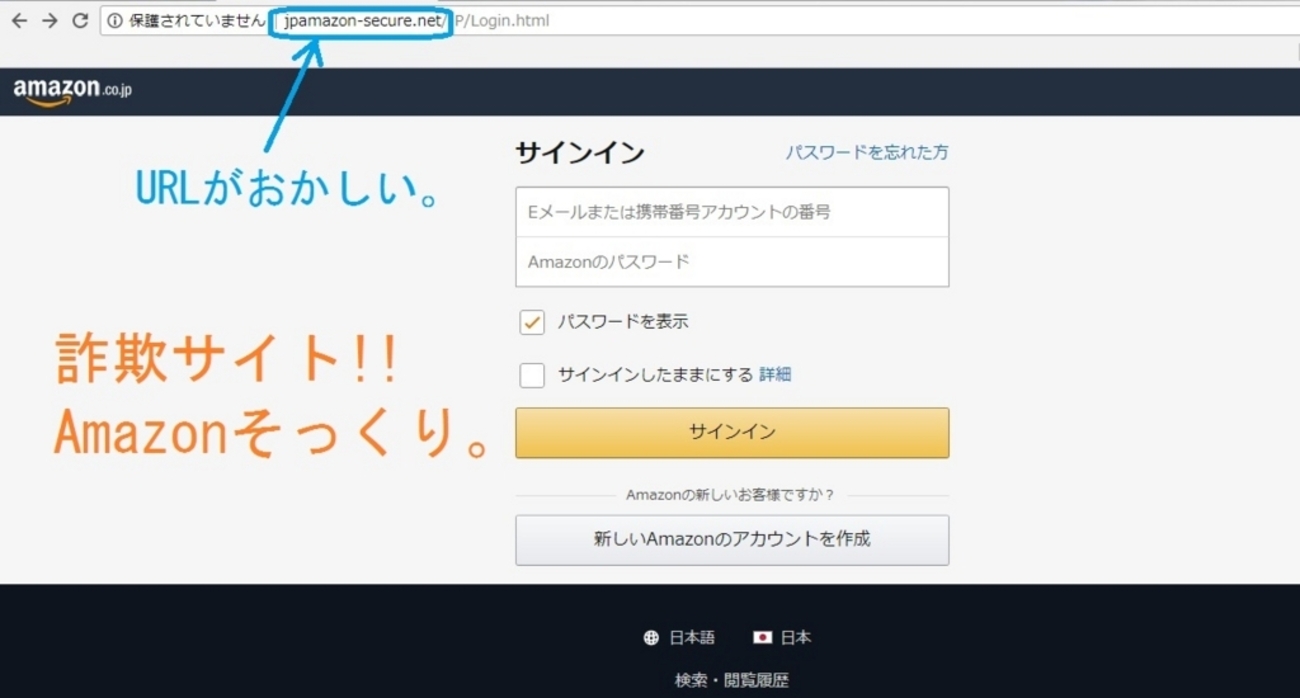Click the サインイン heading text

580,153
